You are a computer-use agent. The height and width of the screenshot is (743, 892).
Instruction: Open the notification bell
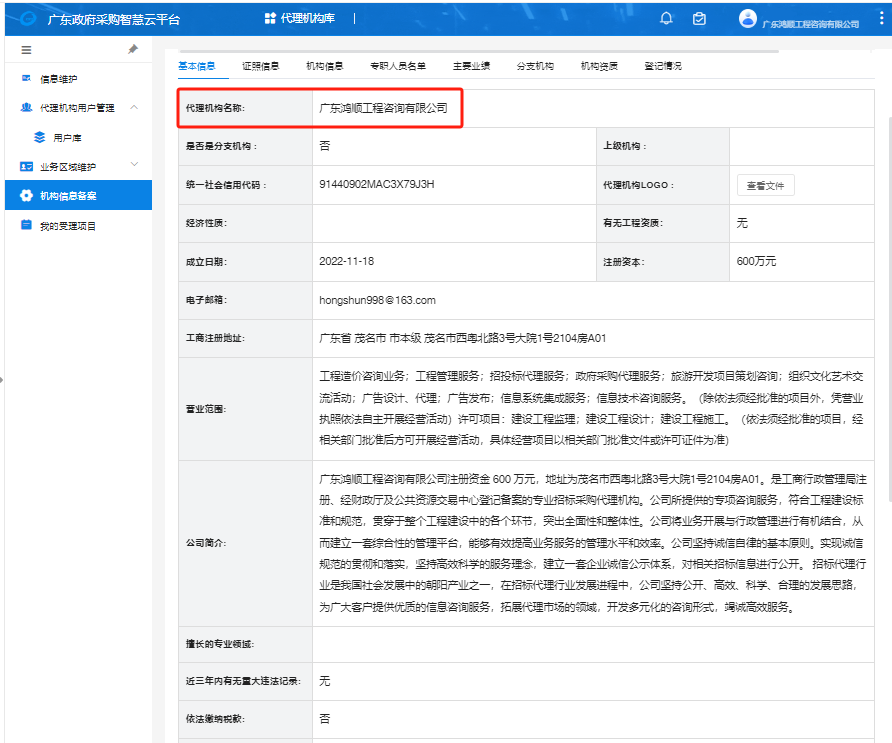point(666,19)
